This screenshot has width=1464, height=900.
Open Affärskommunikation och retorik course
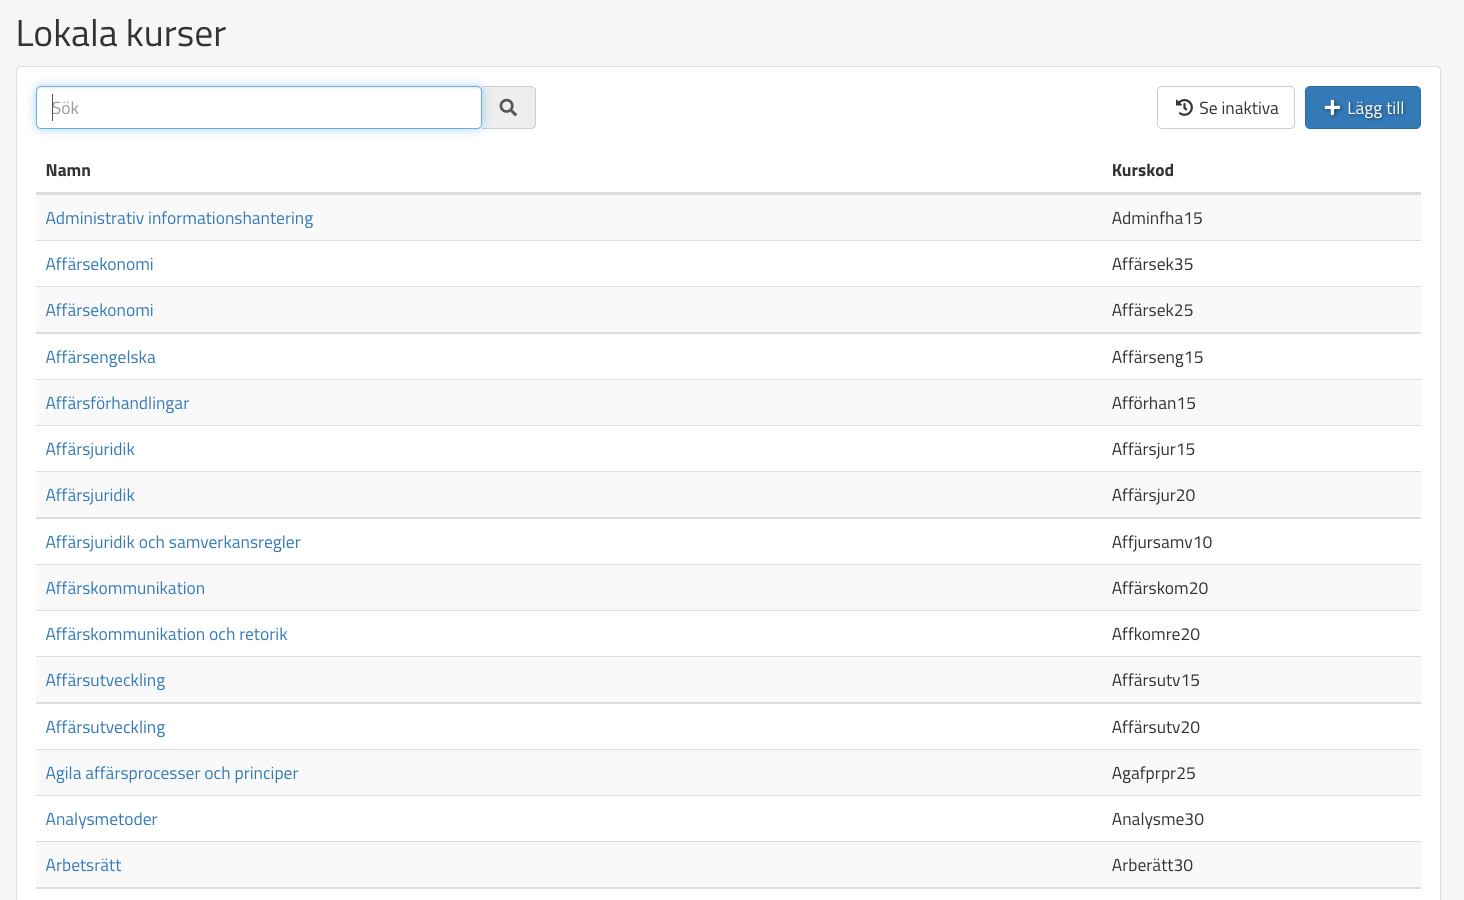pos(166,634)
